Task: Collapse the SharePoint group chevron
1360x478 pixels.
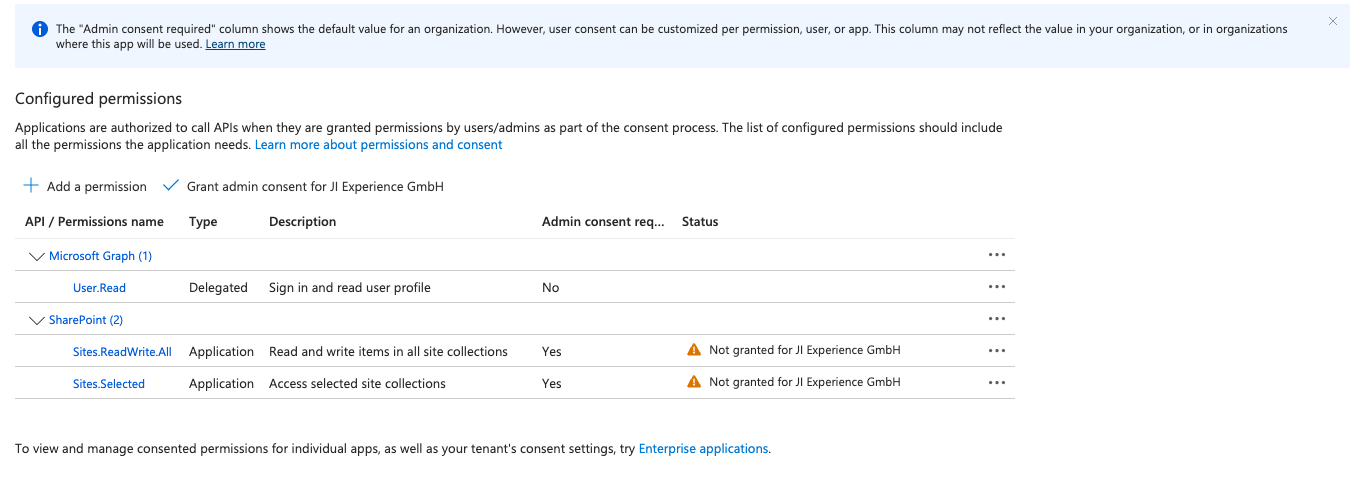Action: tap(38, 321)
